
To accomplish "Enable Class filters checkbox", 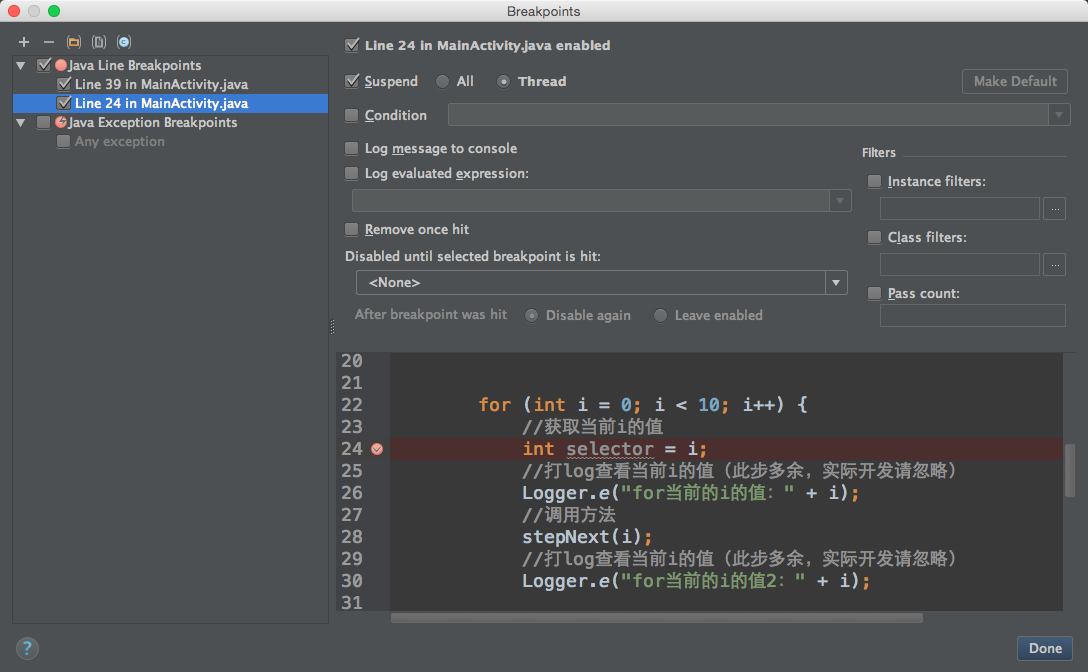I will (x=874, y=237).
